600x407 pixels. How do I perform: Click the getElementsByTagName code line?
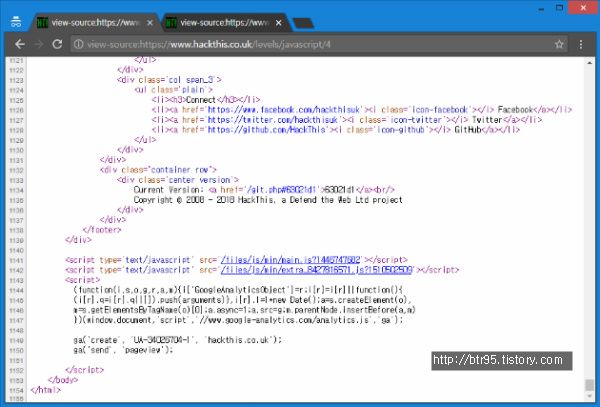point(245,310)
